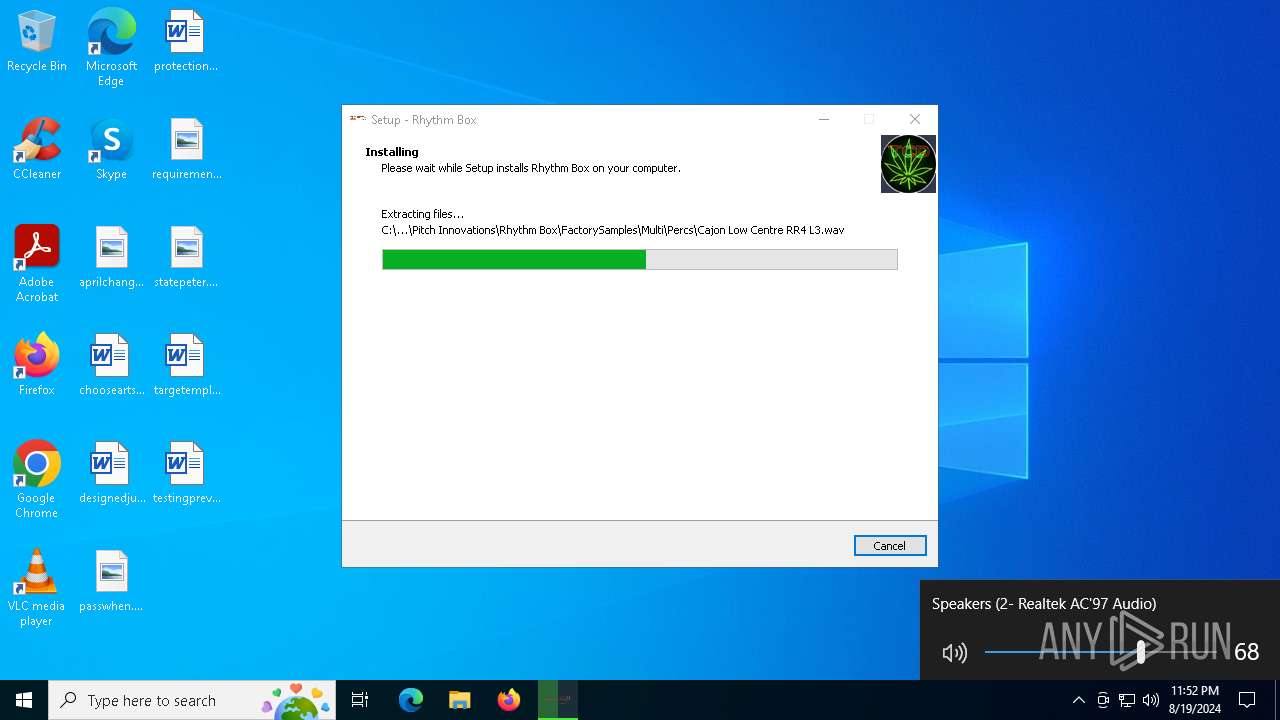Select the passwhen... image file icon

tap(111, 582)
